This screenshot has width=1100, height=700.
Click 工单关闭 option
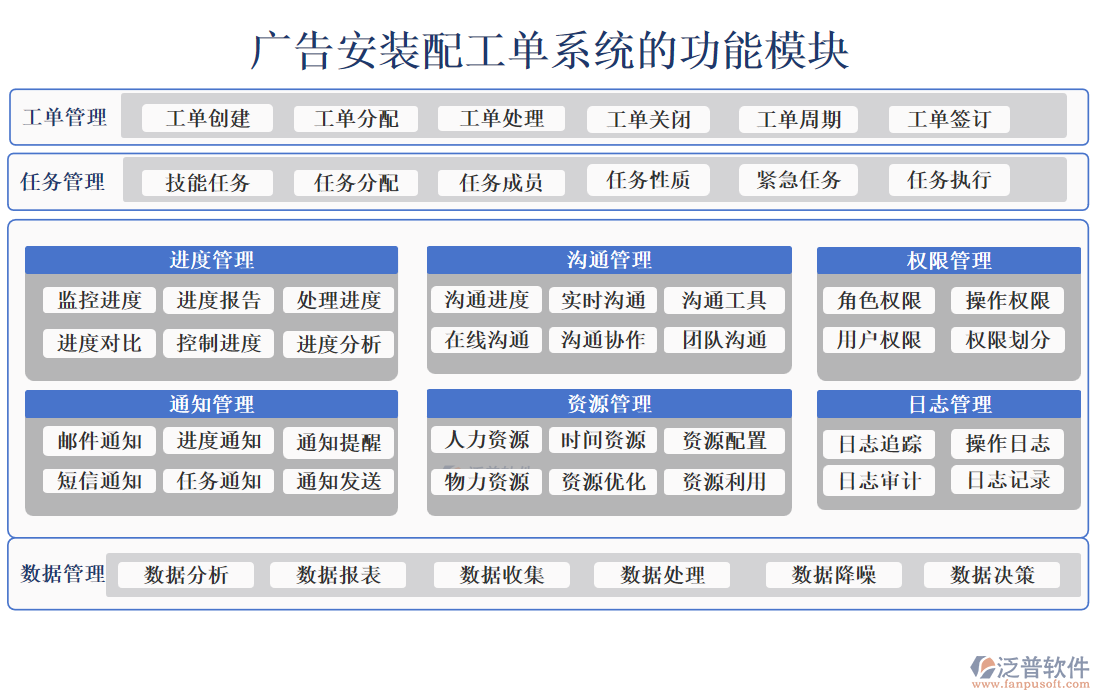point(648,118)
